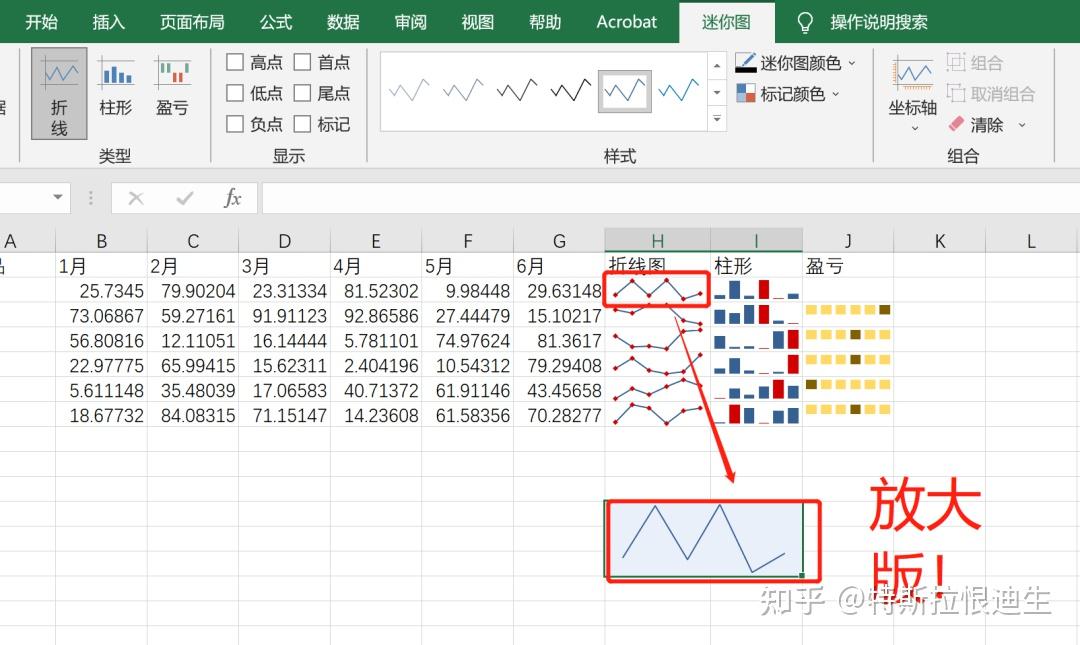The image size is (1080, 645).
Task: Click the 1月 header cell
Action: coord(101,265)
